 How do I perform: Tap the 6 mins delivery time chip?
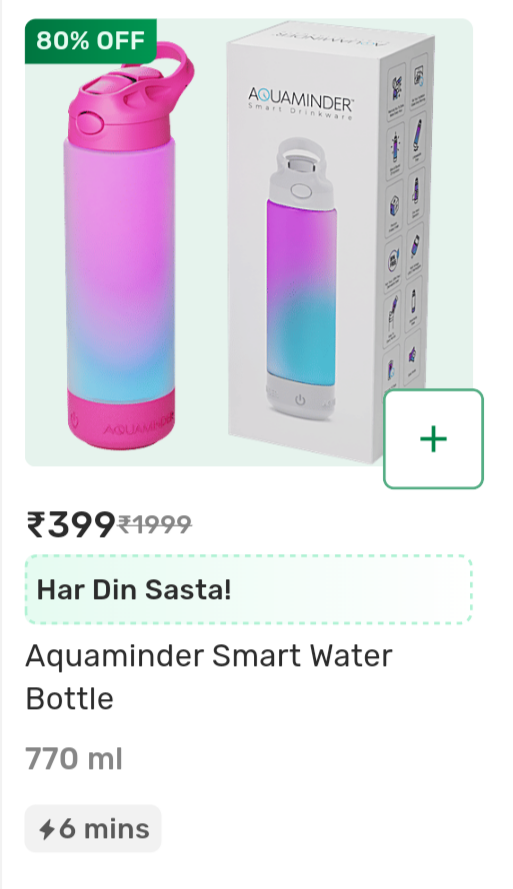click(93, 828)
